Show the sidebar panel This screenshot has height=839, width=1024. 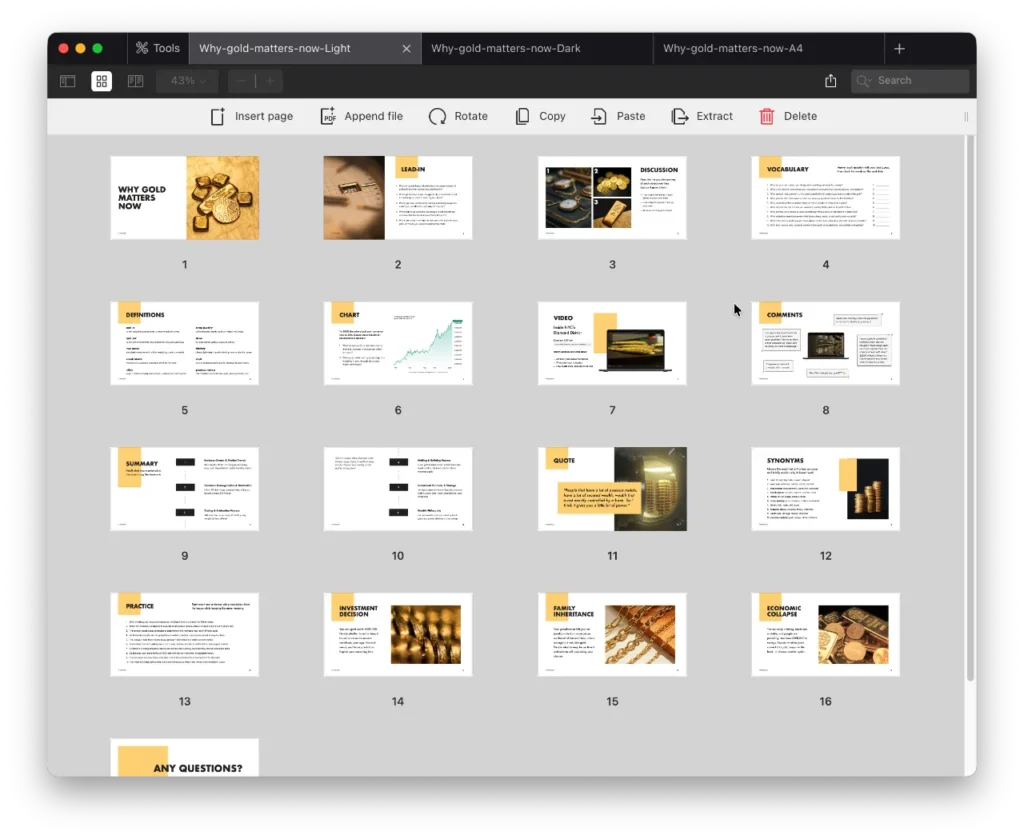(66, 80)
